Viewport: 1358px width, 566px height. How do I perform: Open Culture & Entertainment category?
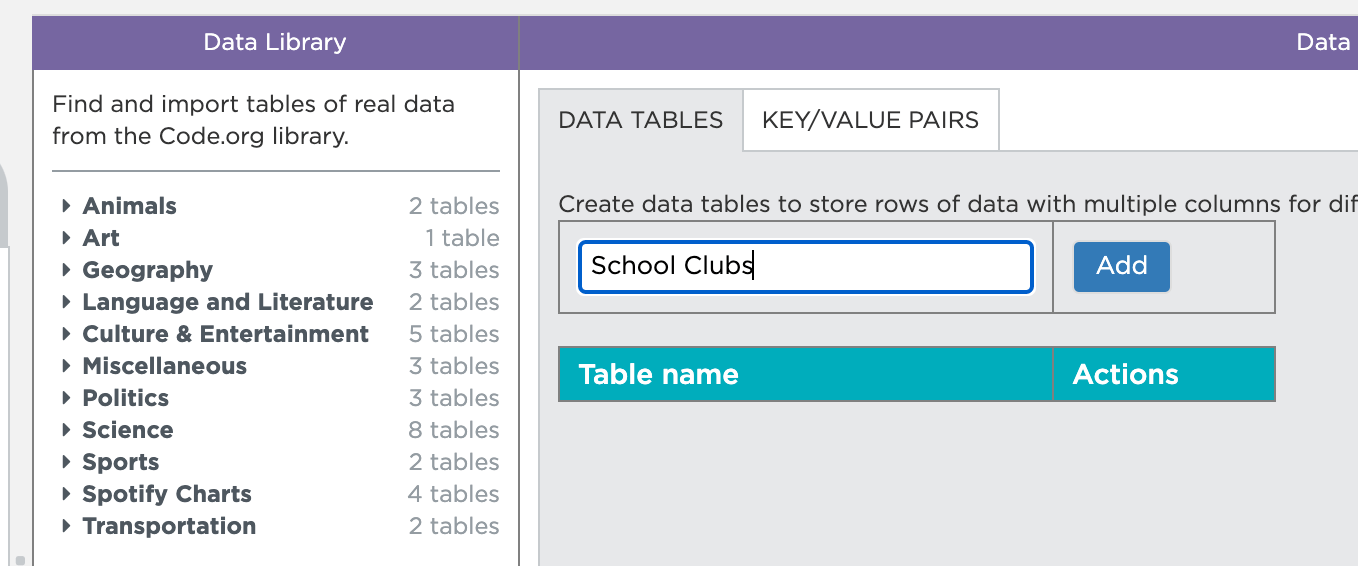click(x=225, y=334)
